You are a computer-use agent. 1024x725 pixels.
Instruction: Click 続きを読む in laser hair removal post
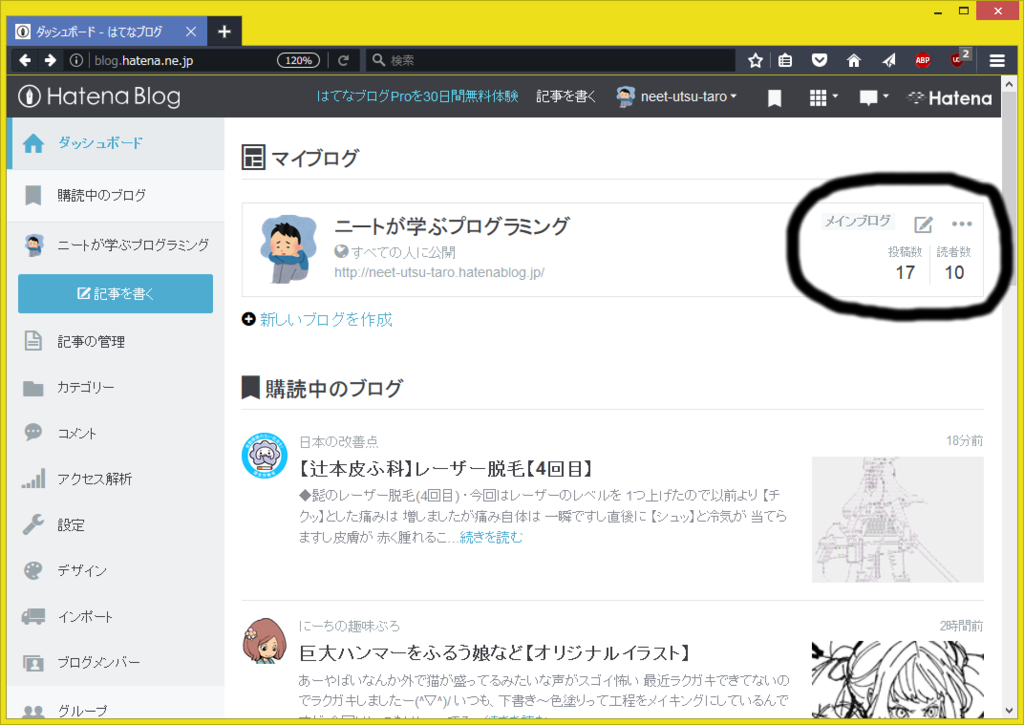tap(491, 538)
